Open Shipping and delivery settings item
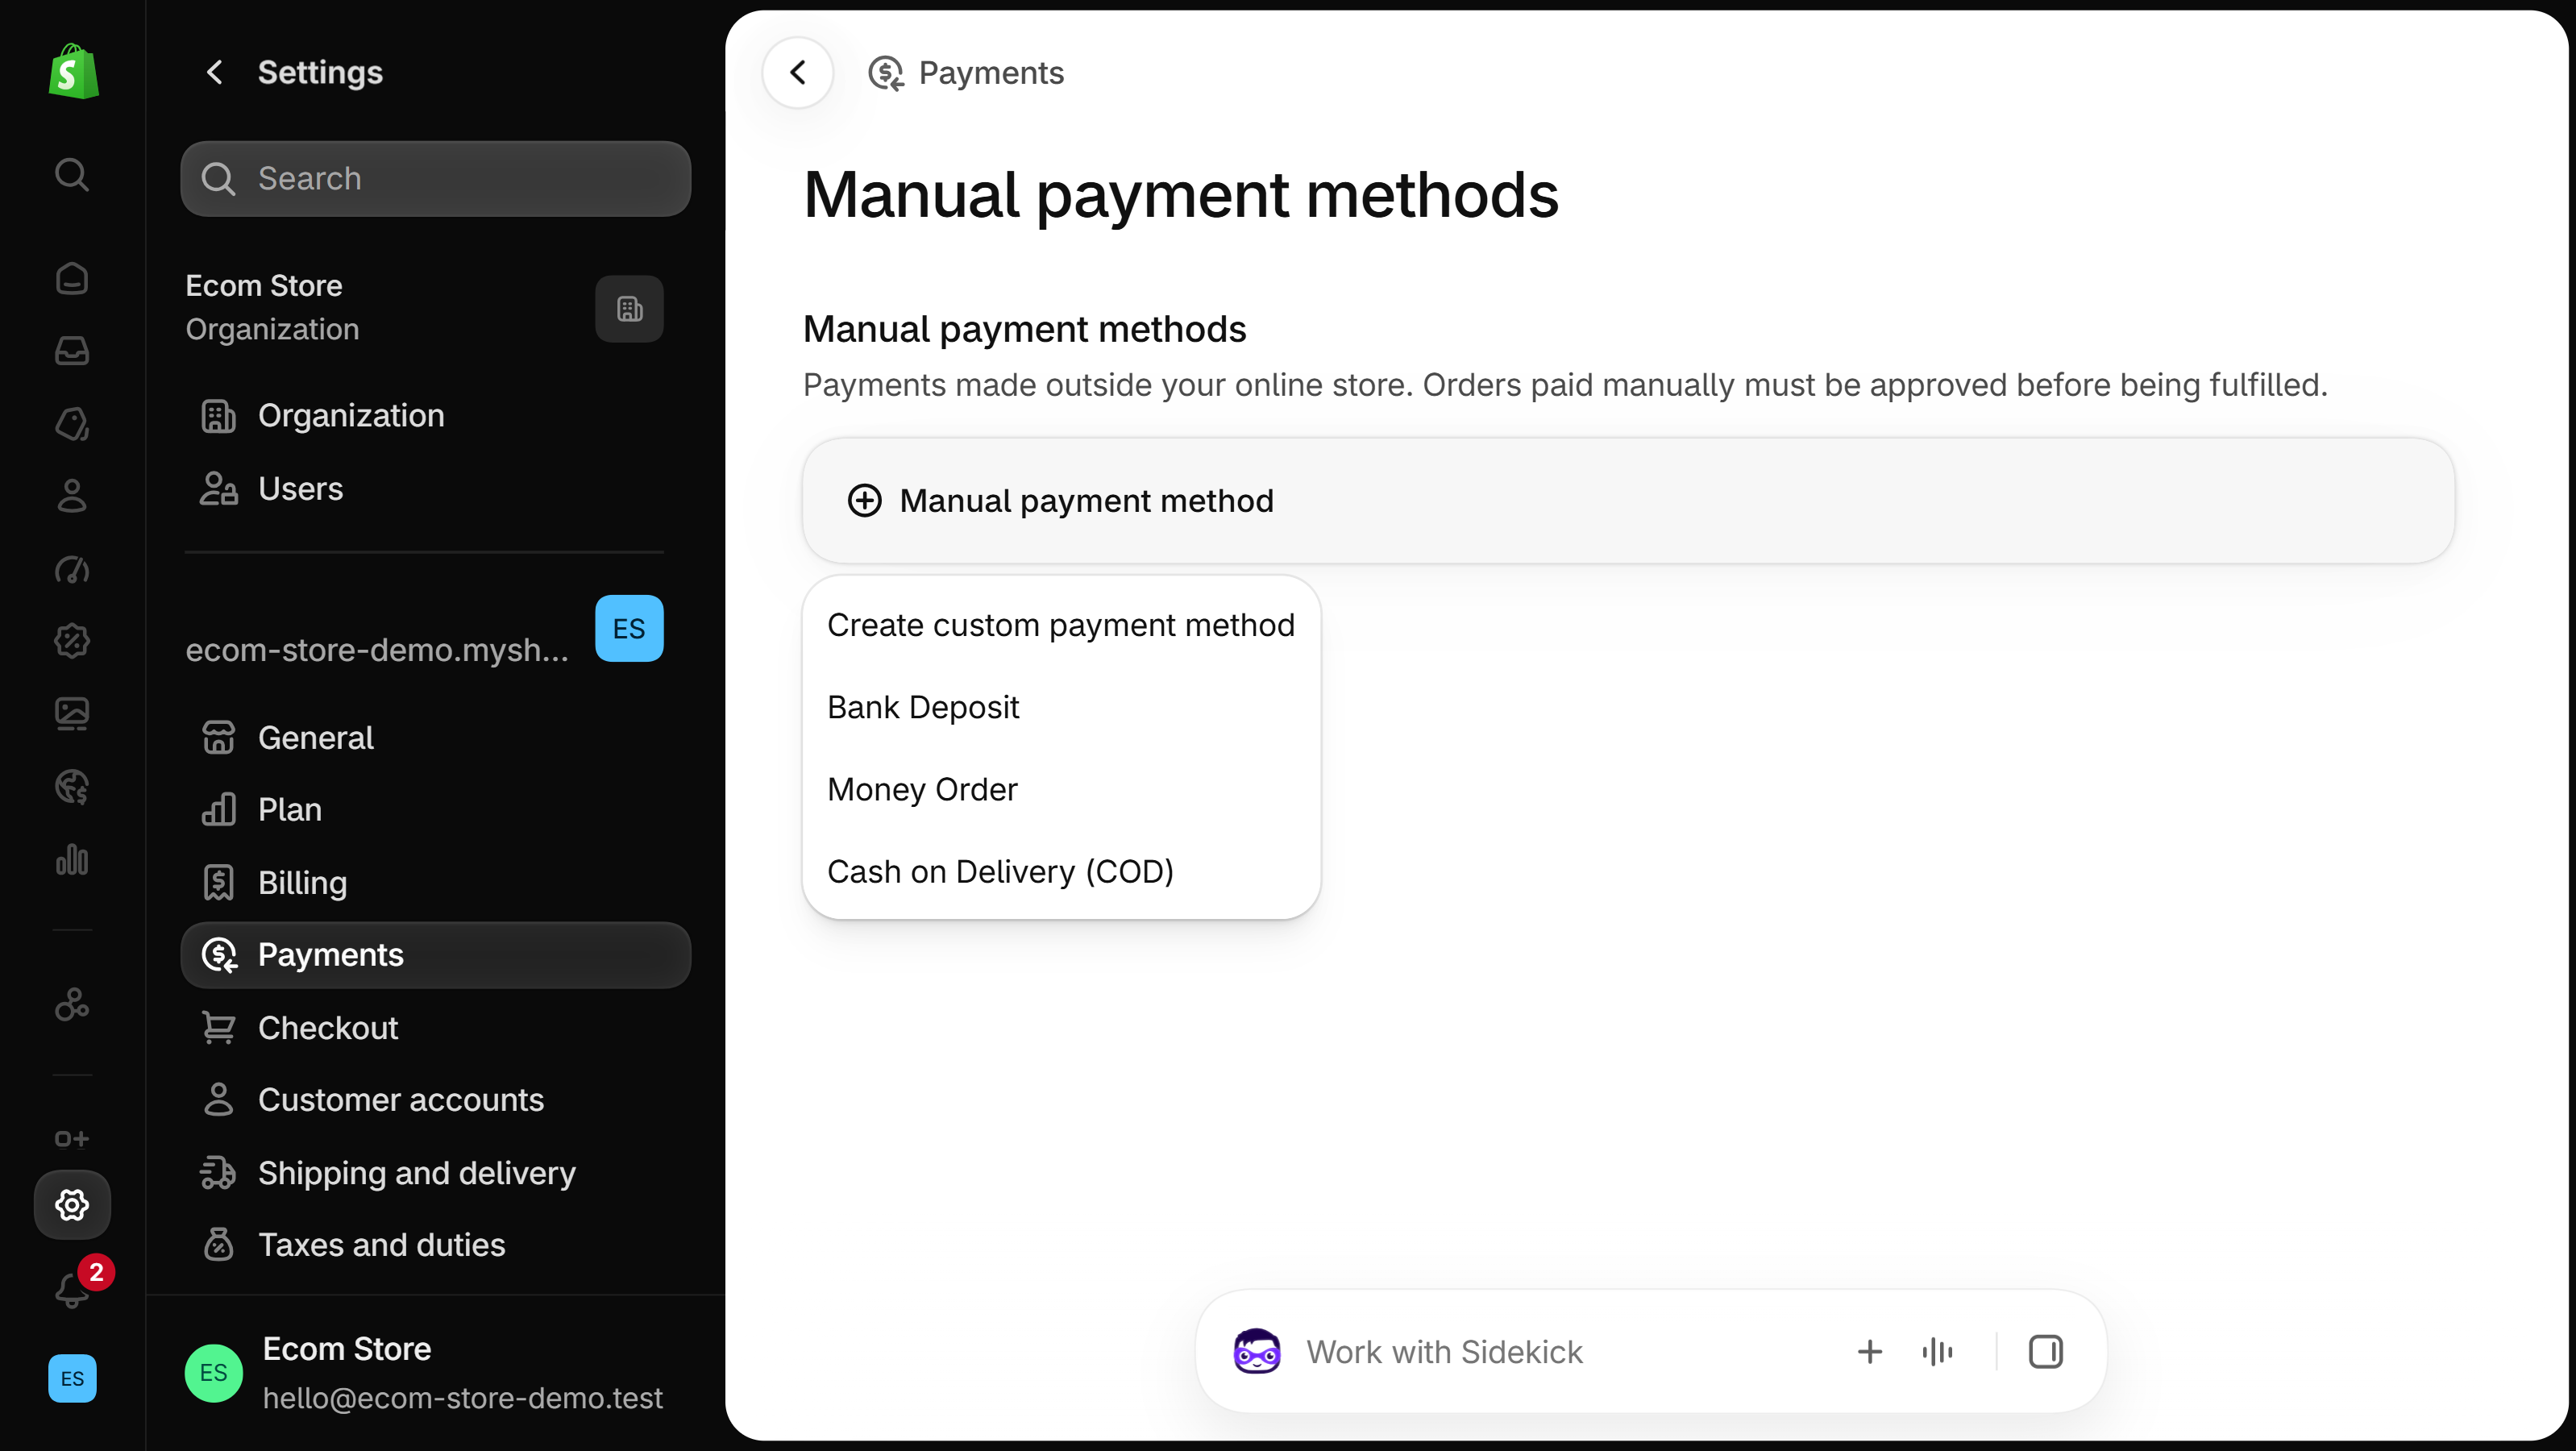 (436, 1172)
